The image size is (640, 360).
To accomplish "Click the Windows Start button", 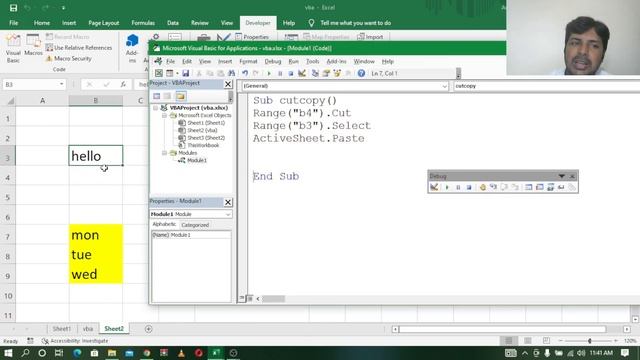I will (x=8, y=353).
